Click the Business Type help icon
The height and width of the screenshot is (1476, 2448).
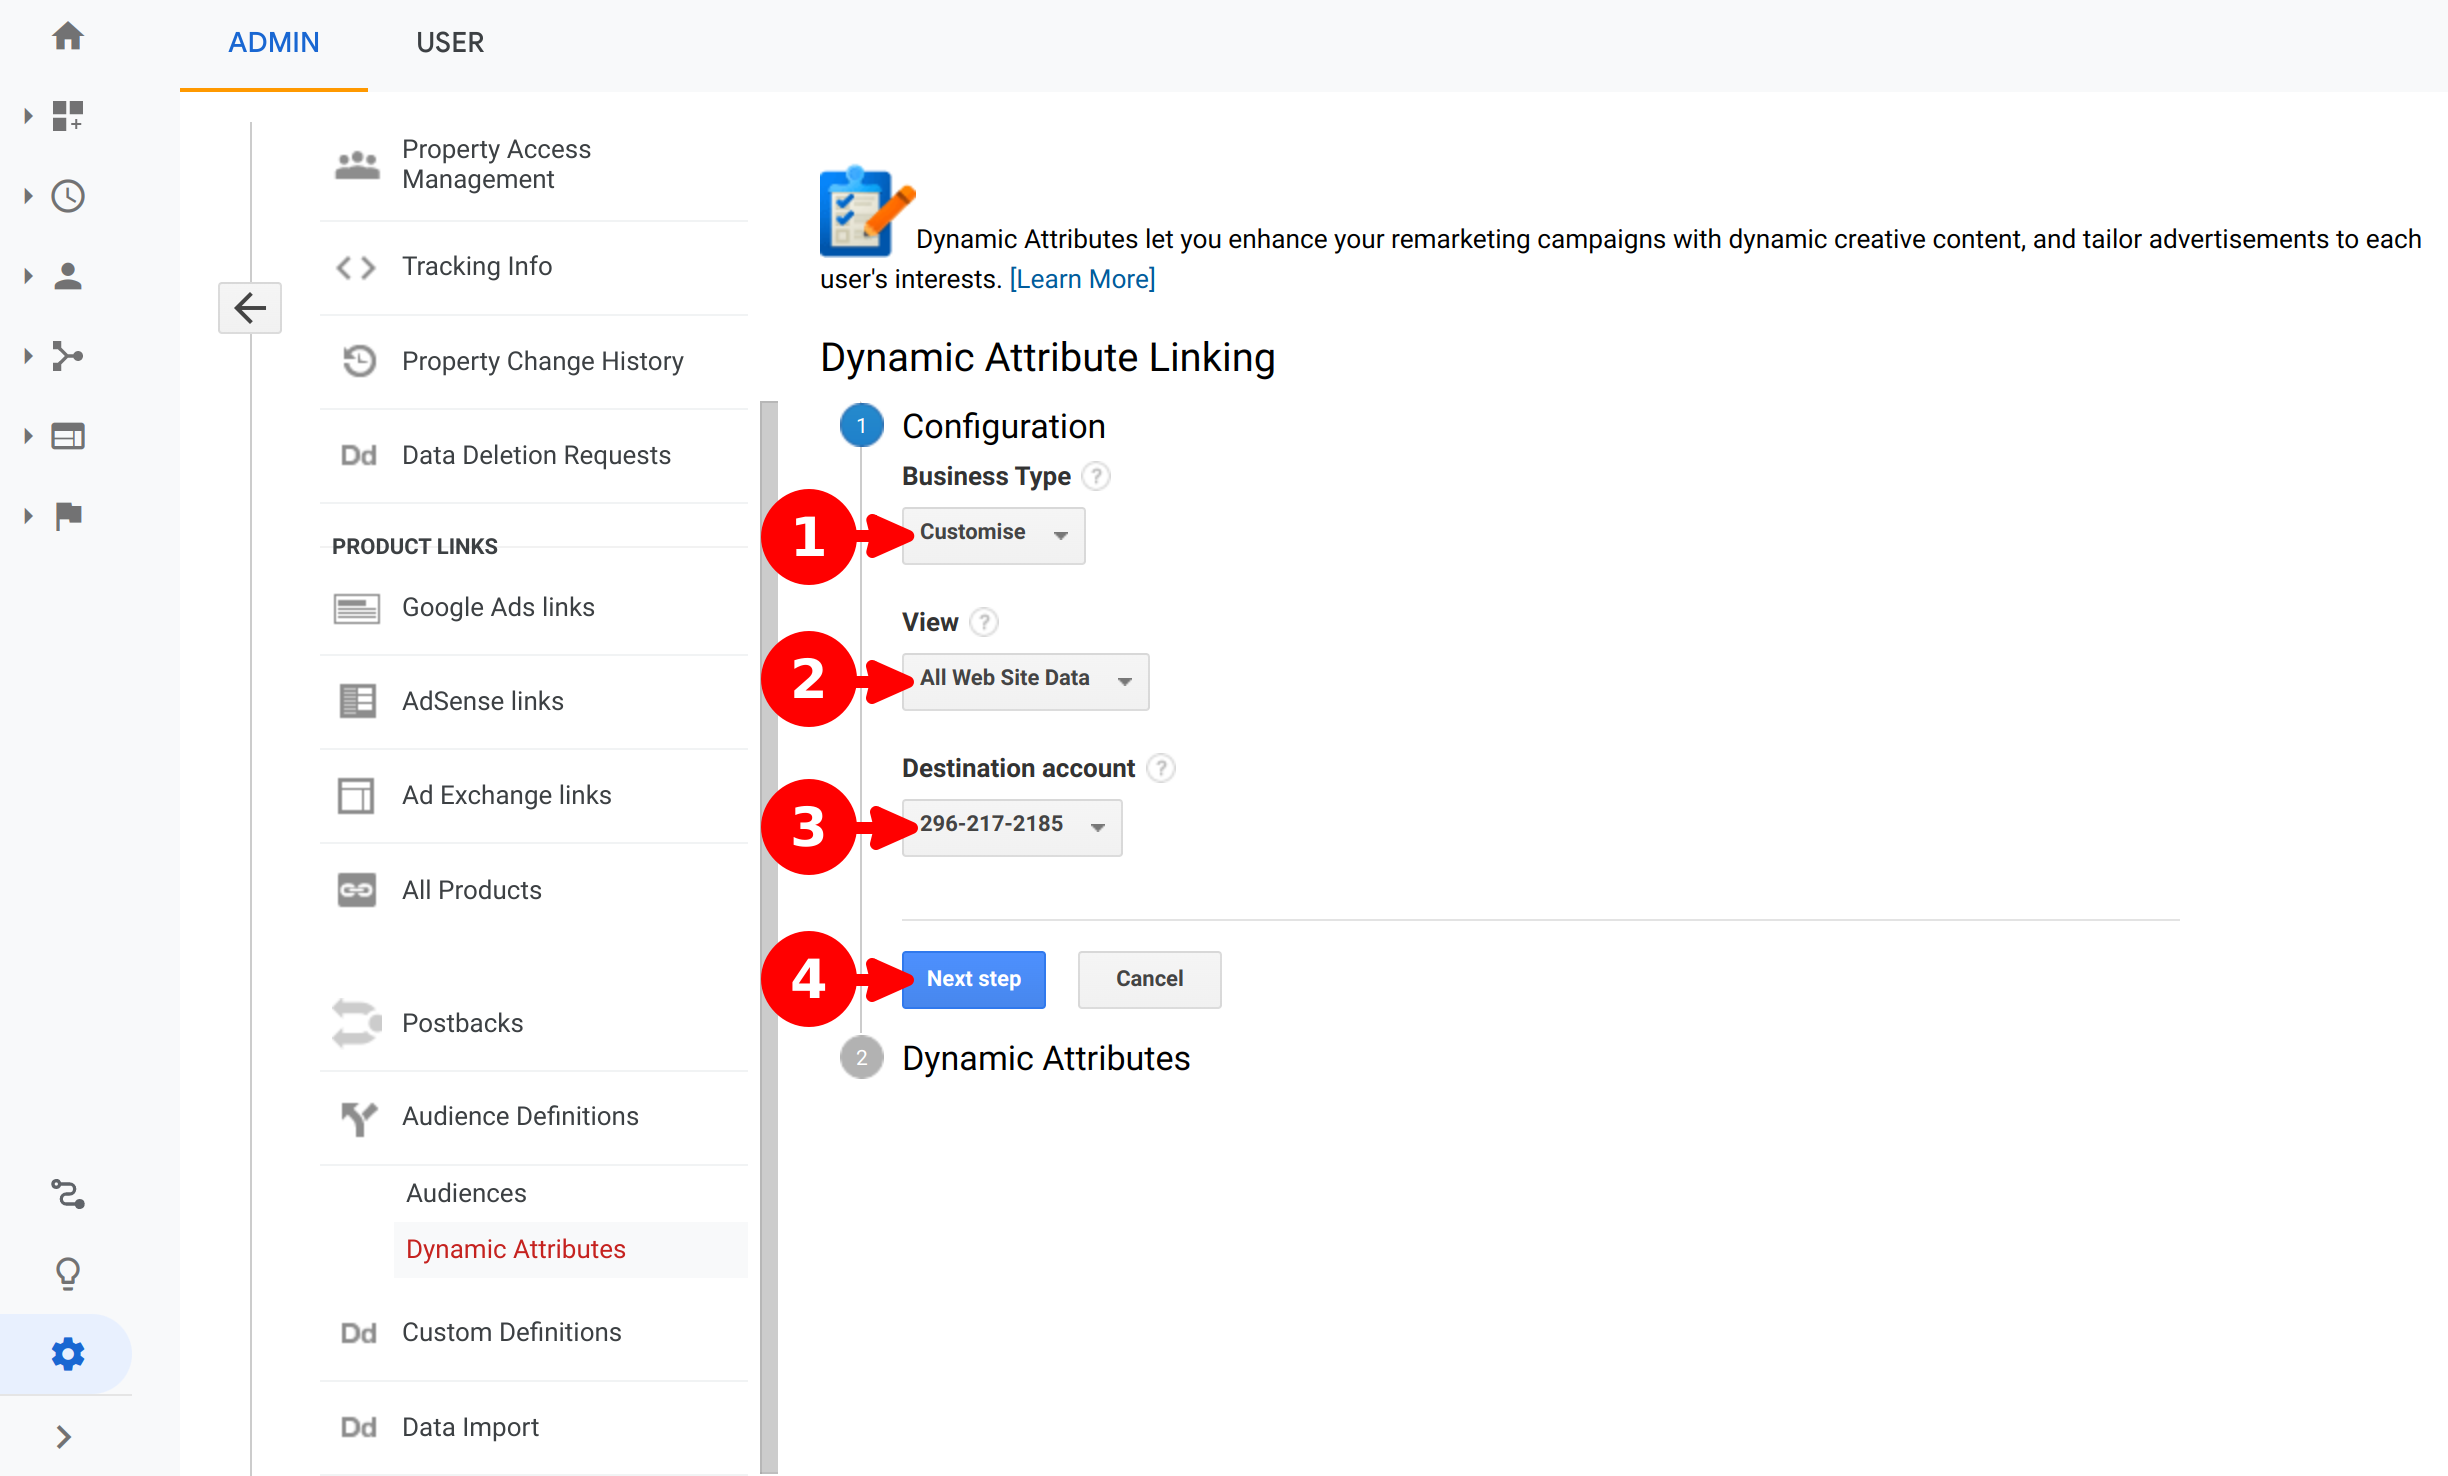(1096, 476)
